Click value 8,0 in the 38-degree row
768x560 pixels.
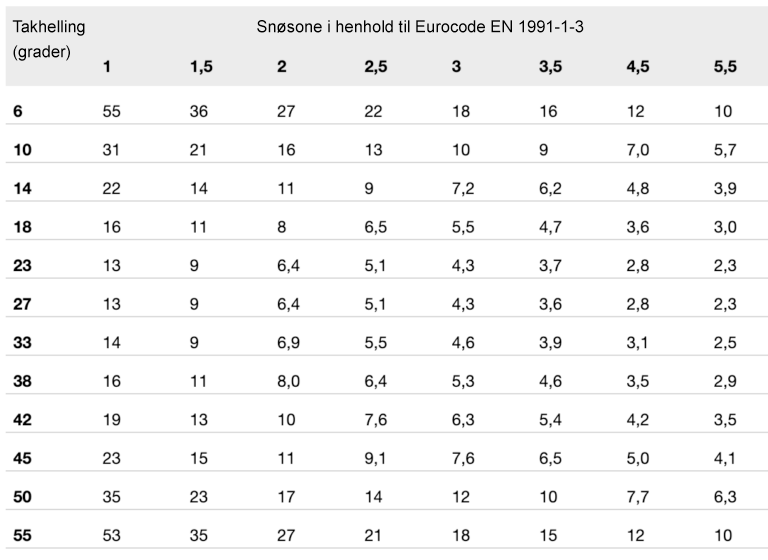pos(287,381)
